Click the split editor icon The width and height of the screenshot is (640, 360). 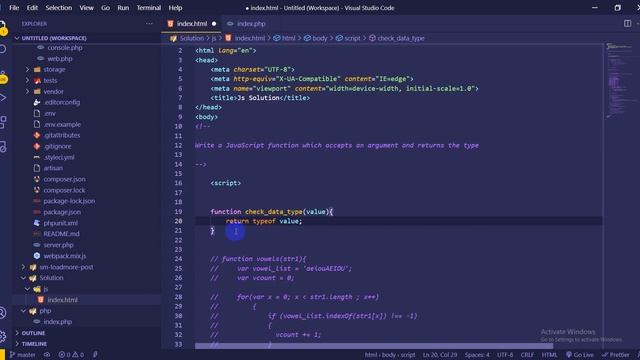(x=627, y=24)
